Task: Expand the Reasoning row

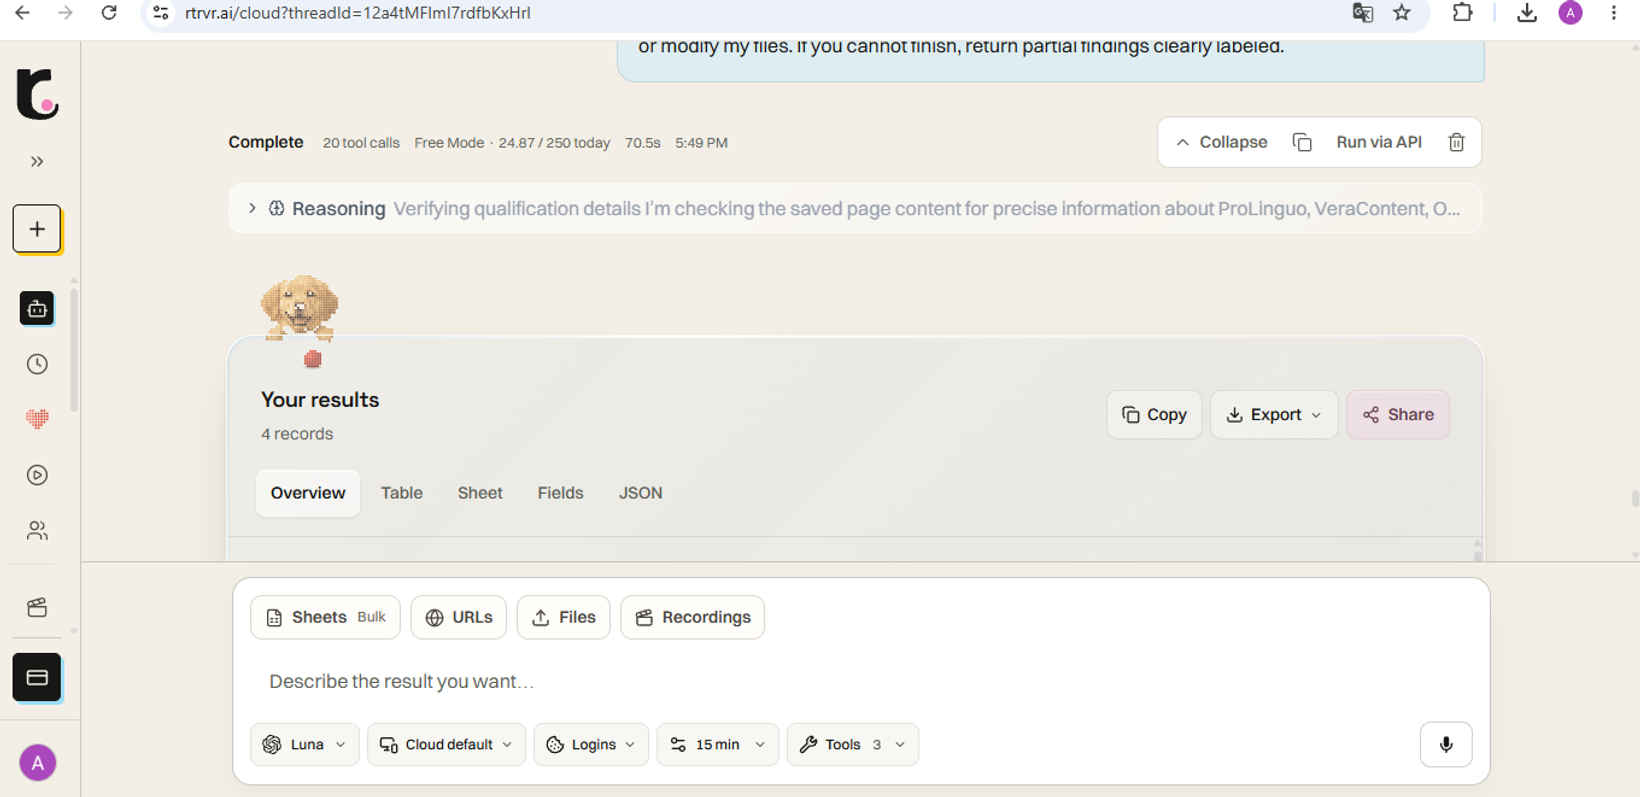Action: click(855, 209)
